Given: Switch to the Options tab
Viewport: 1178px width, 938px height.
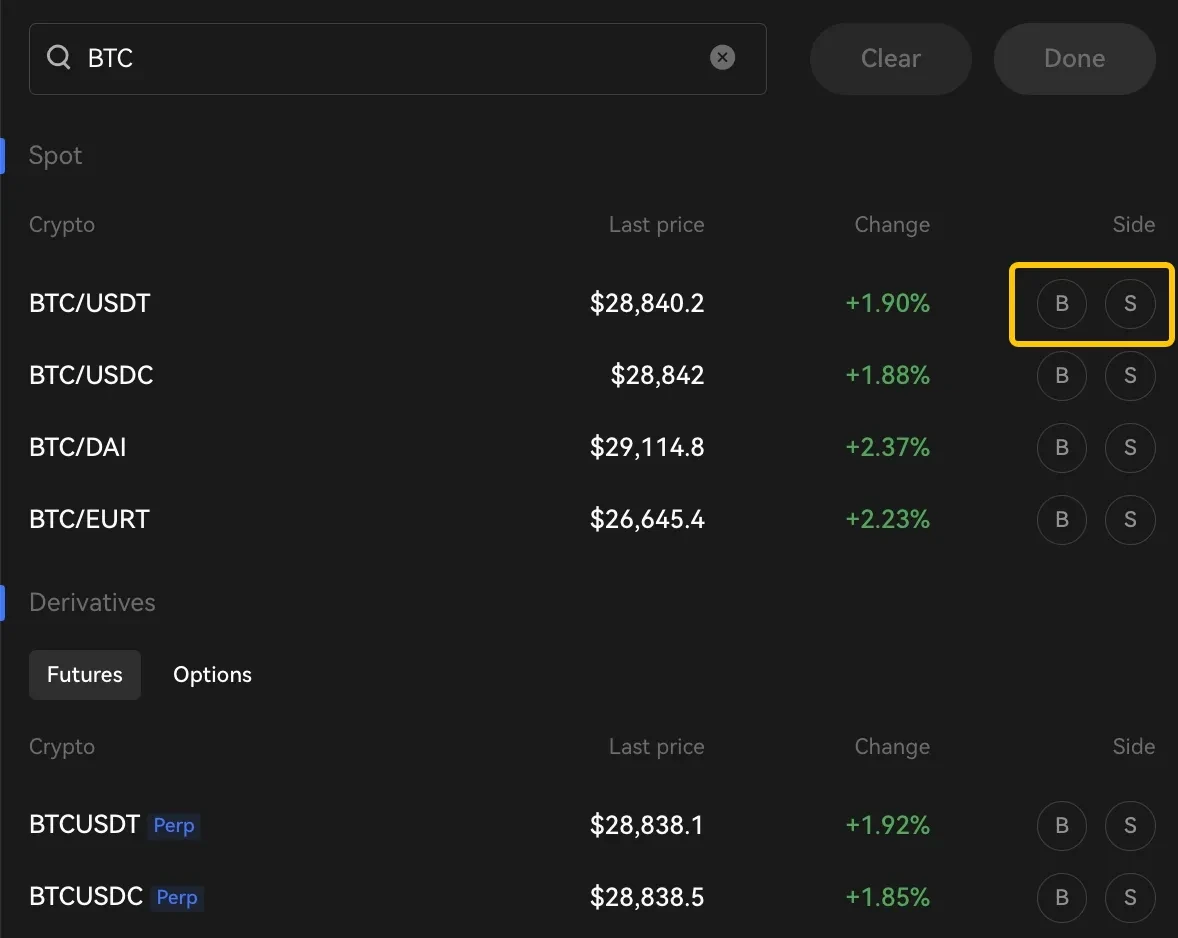Looking at the screenshot, I should point(213,674).
